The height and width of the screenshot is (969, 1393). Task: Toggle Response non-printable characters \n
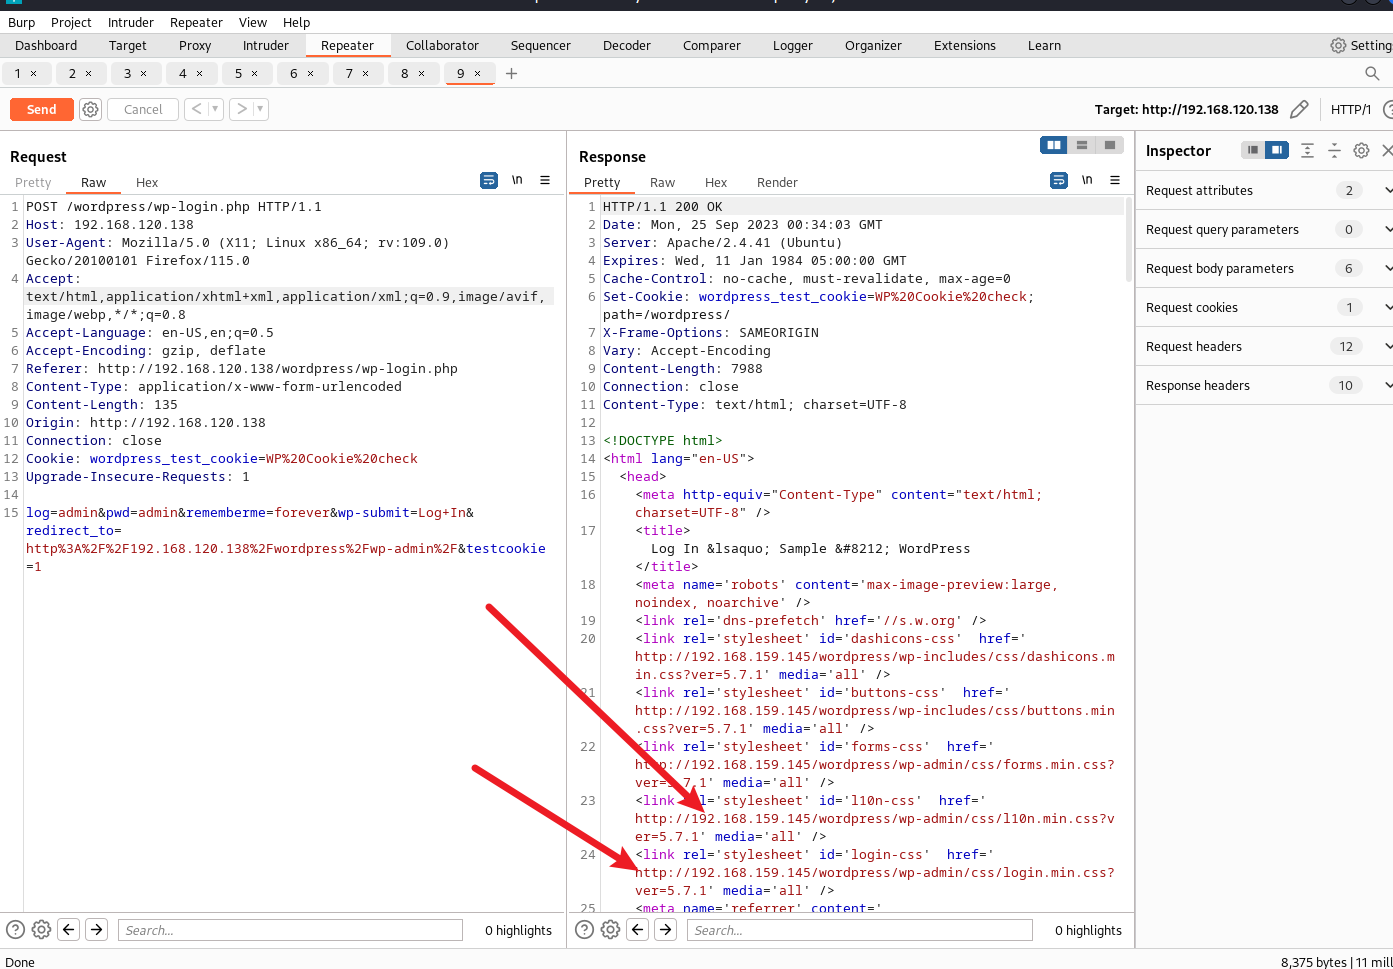pos(1087,180)
